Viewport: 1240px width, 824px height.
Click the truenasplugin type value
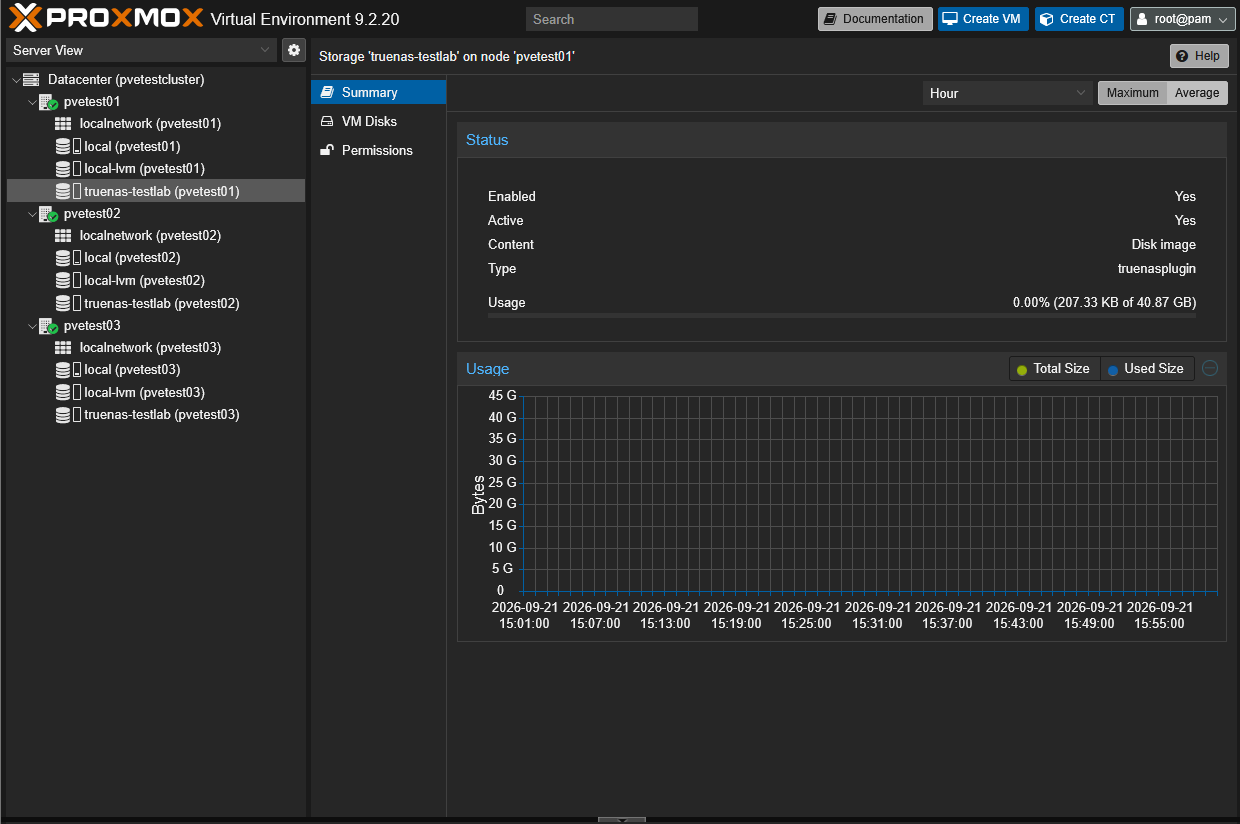[x=1157, y=268]
